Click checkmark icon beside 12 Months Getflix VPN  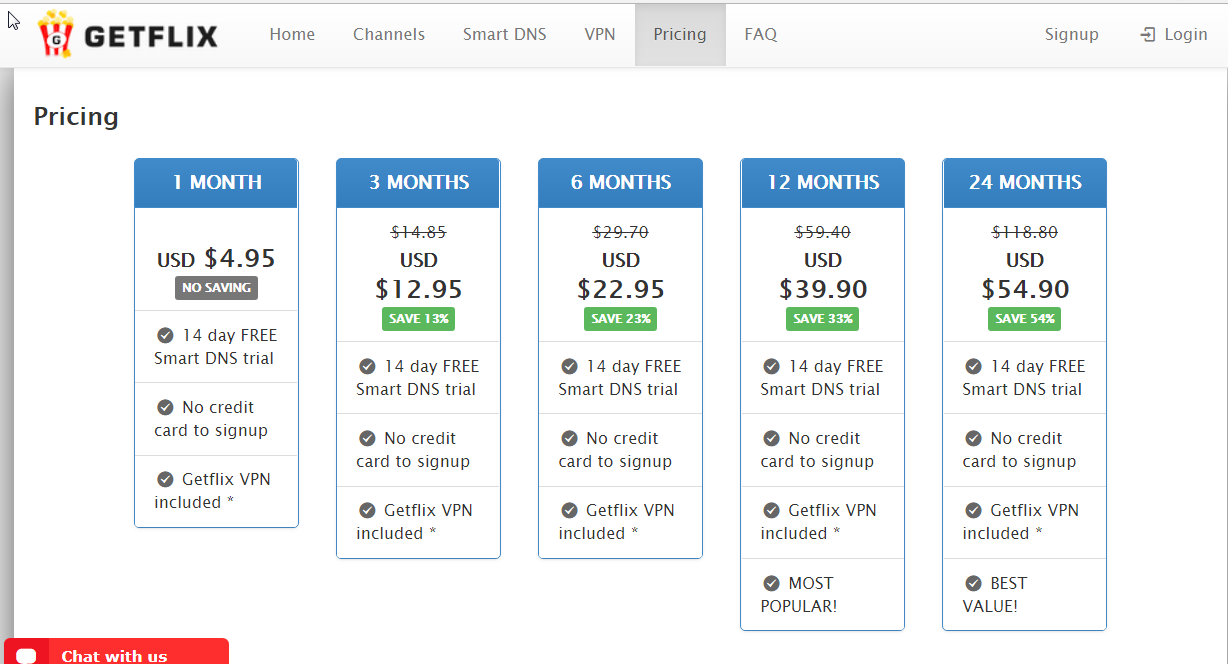[771, 510]
